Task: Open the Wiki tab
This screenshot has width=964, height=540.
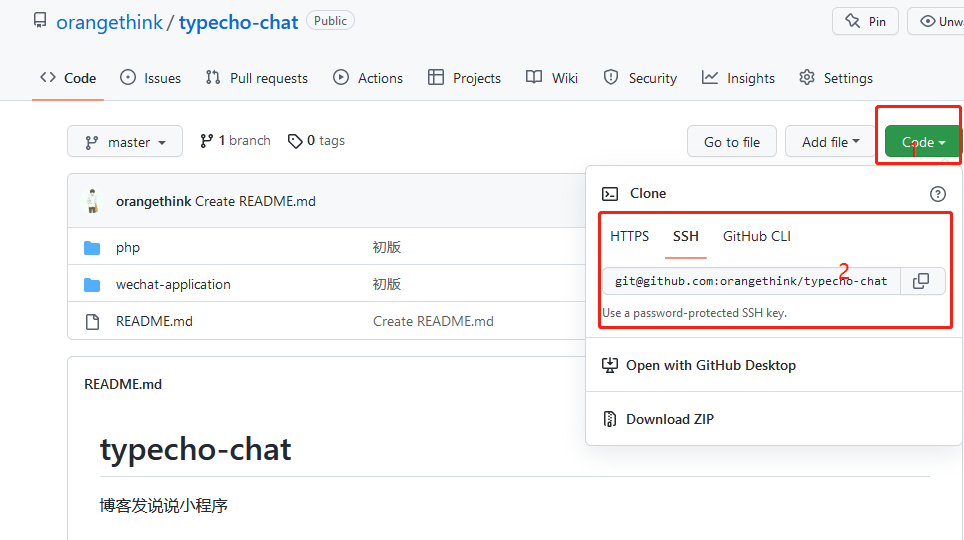Action: [551, 78]
